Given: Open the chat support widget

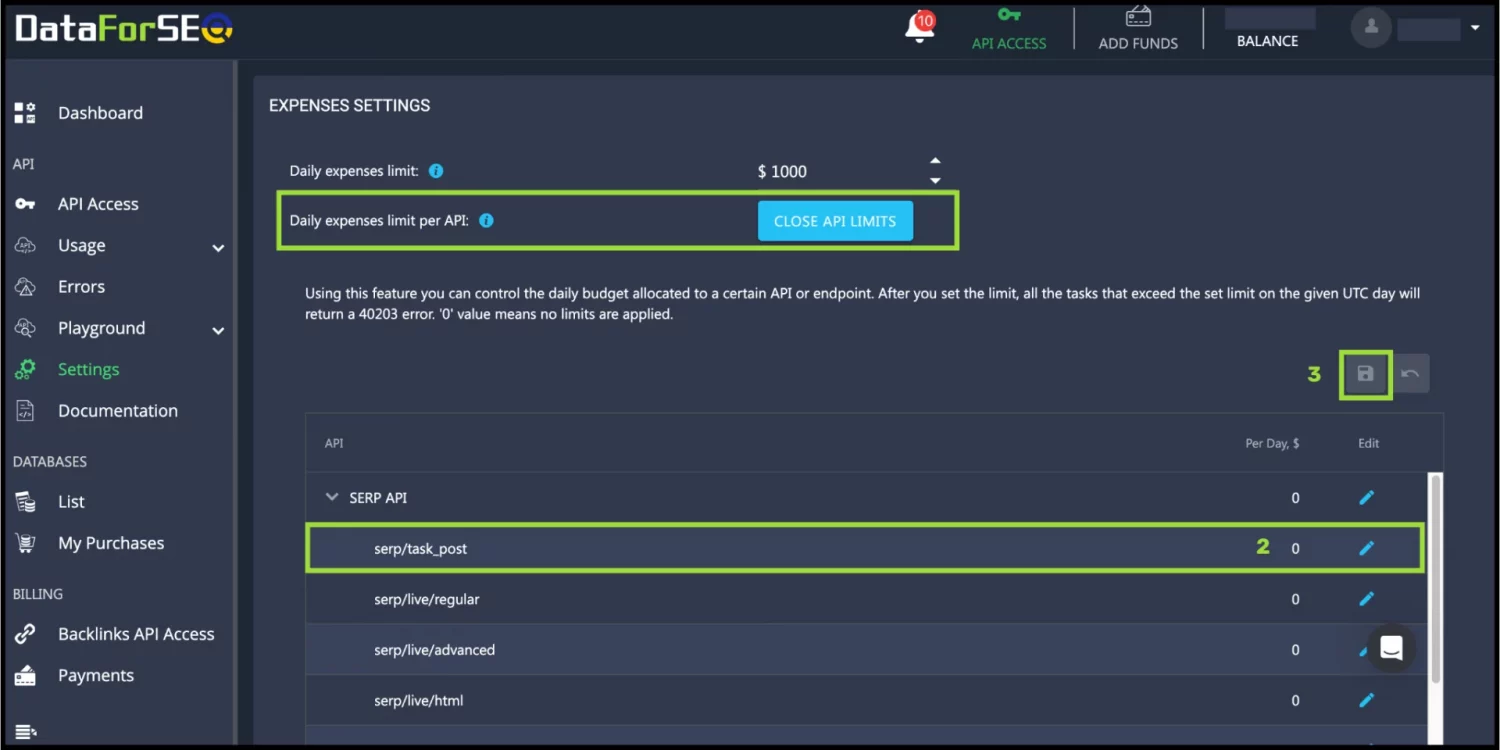Looking at the screenshot, I should (x=1391, y=647).
